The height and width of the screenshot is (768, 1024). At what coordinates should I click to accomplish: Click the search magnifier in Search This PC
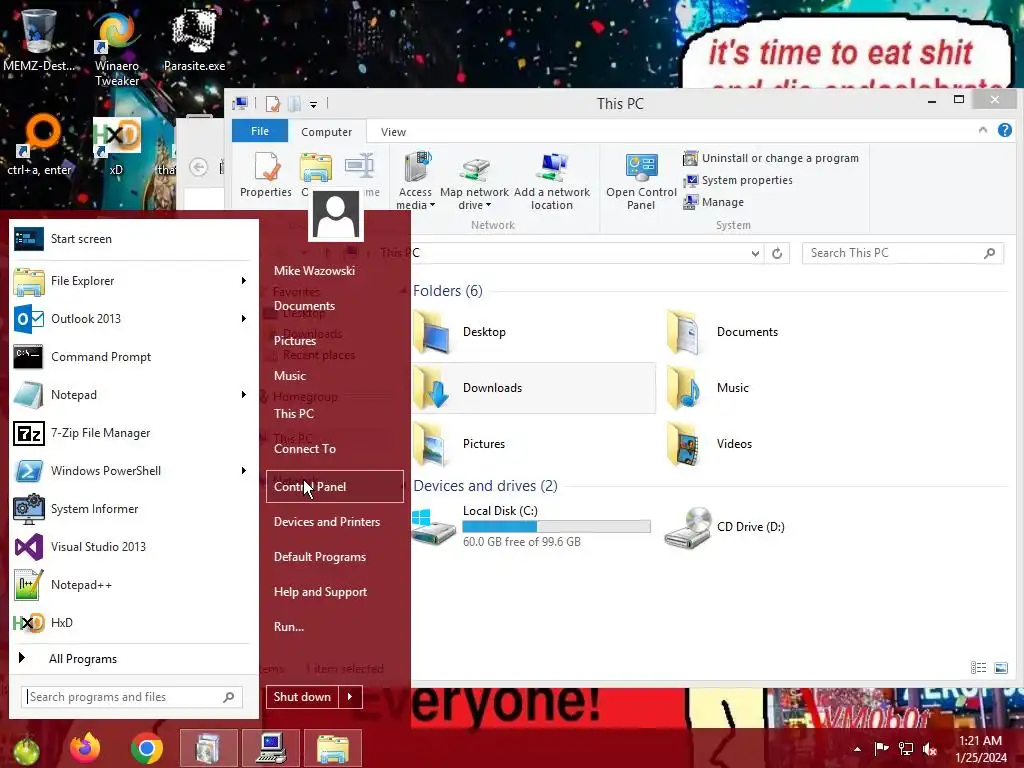point(989,253)
